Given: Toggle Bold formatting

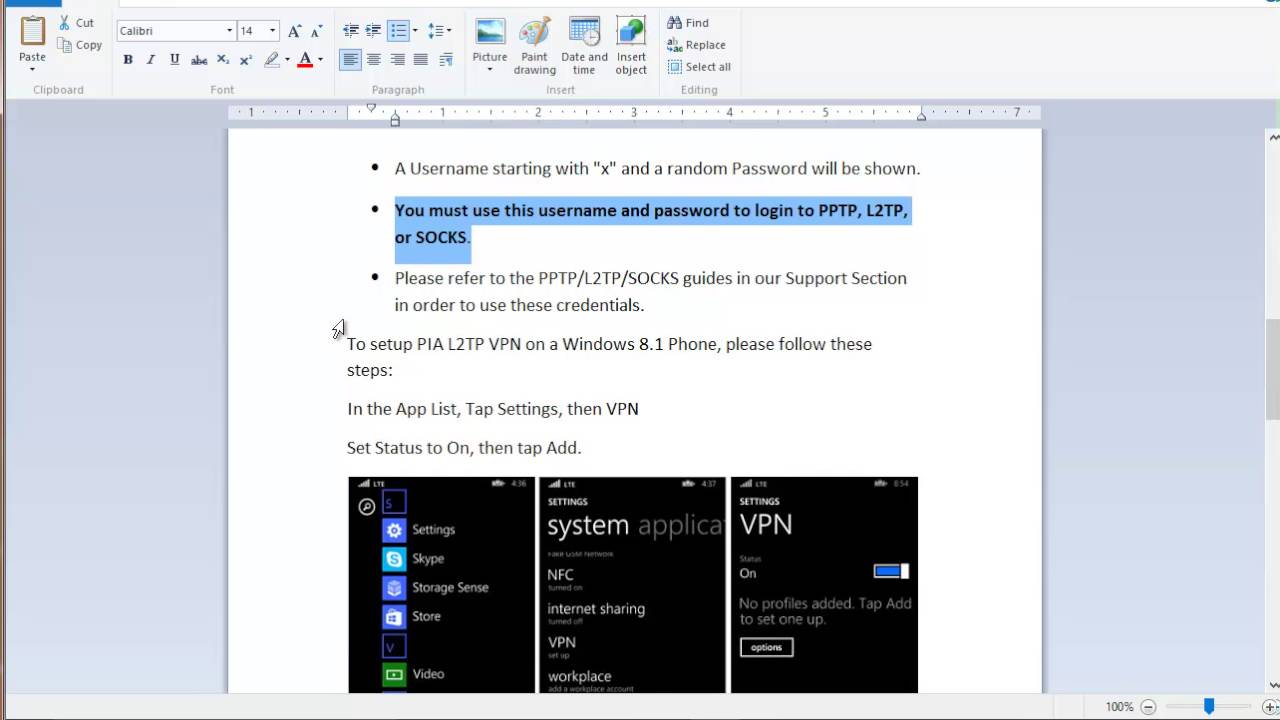Looking at the screenshot, I should [x=128, y=60].
